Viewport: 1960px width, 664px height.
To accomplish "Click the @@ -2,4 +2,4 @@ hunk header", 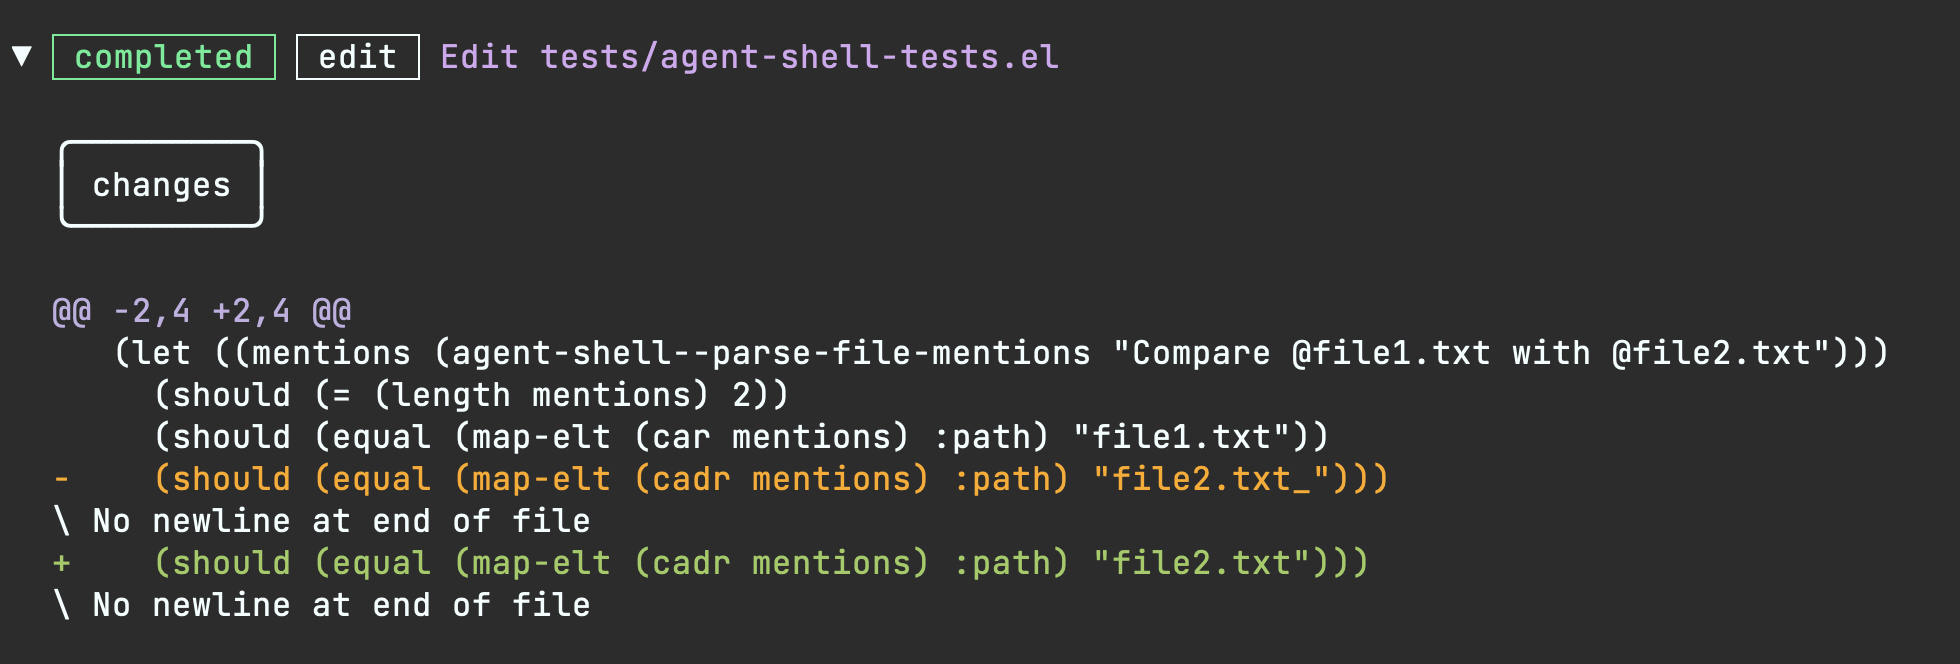I will point(201,312).
